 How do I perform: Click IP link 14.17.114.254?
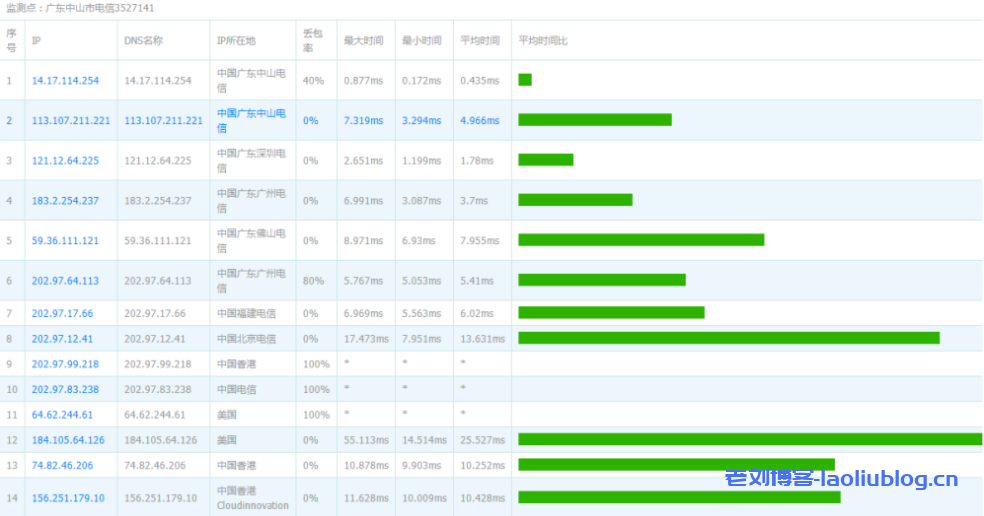65,80
